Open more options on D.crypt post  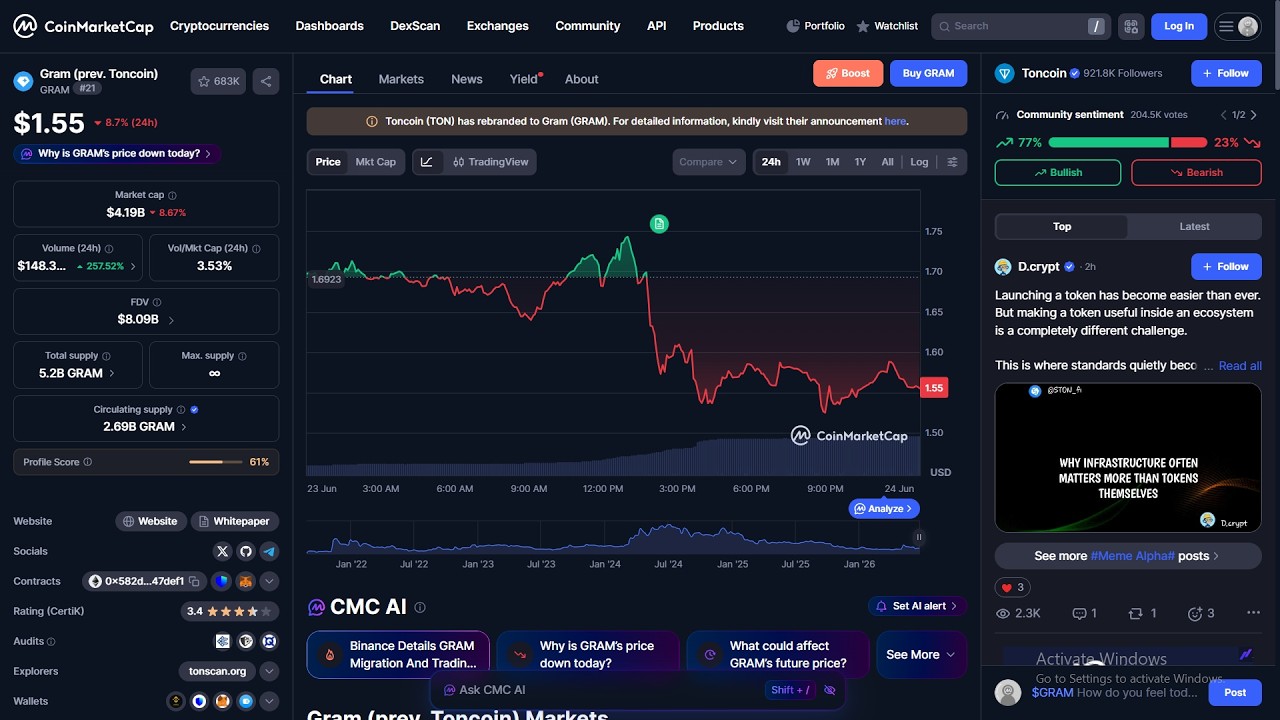(1253, 613)
